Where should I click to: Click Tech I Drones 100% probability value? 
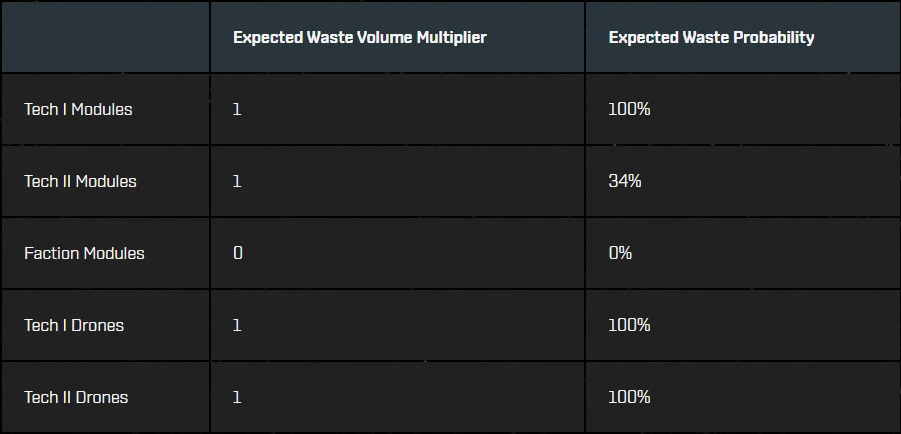[x=629, y=325]
